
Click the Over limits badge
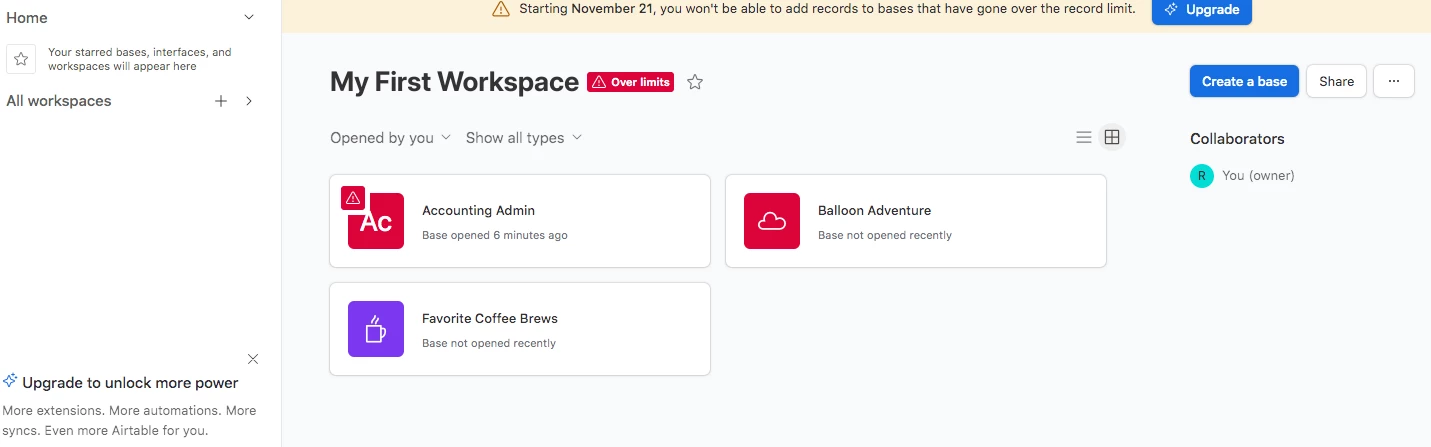click(630, 82)
